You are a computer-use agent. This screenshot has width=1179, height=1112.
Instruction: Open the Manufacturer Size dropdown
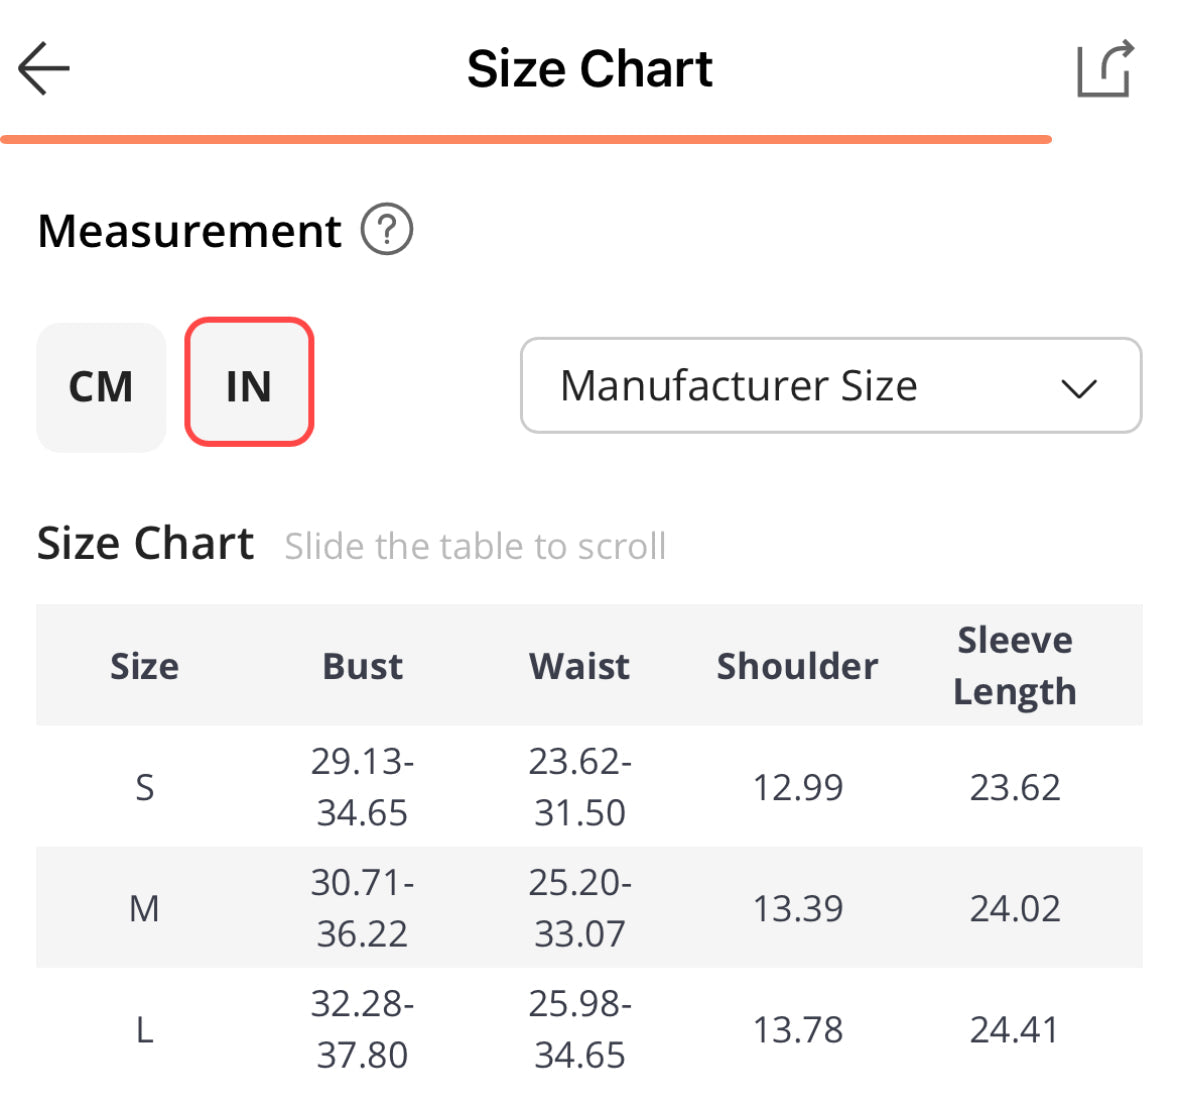tap(830, 386)
